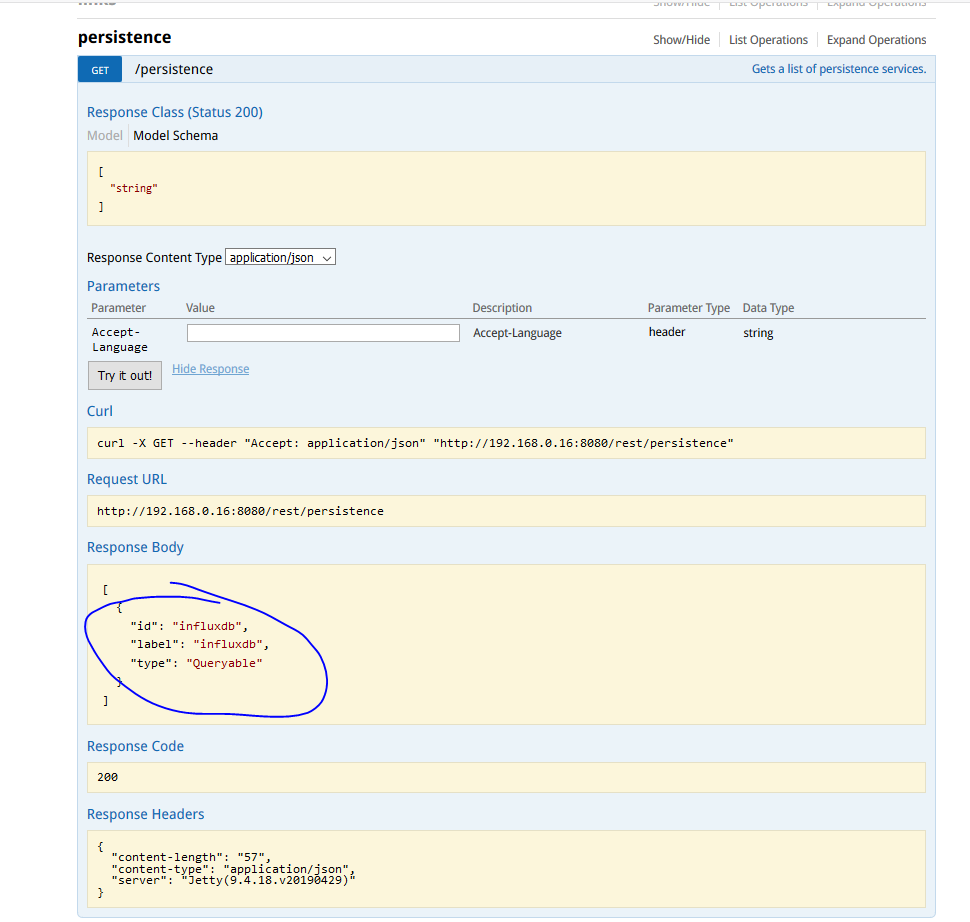Viewport: 970px width, 922px height.
Task: Click 'Gets a list of persistence services' description
Action: pyautogui.click(x=838, y=70)
